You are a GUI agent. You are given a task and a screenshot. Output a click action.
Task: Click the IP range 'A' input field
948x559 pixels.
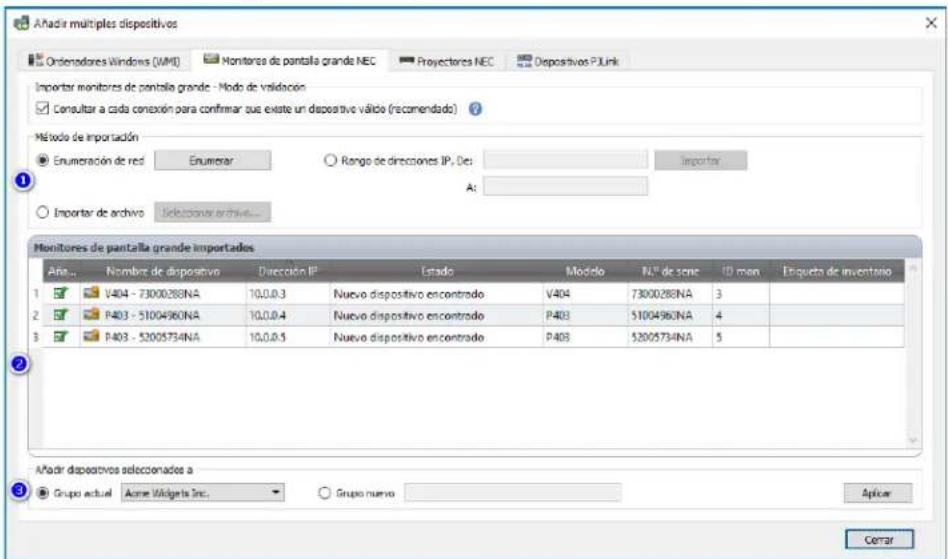click(565, 187)
